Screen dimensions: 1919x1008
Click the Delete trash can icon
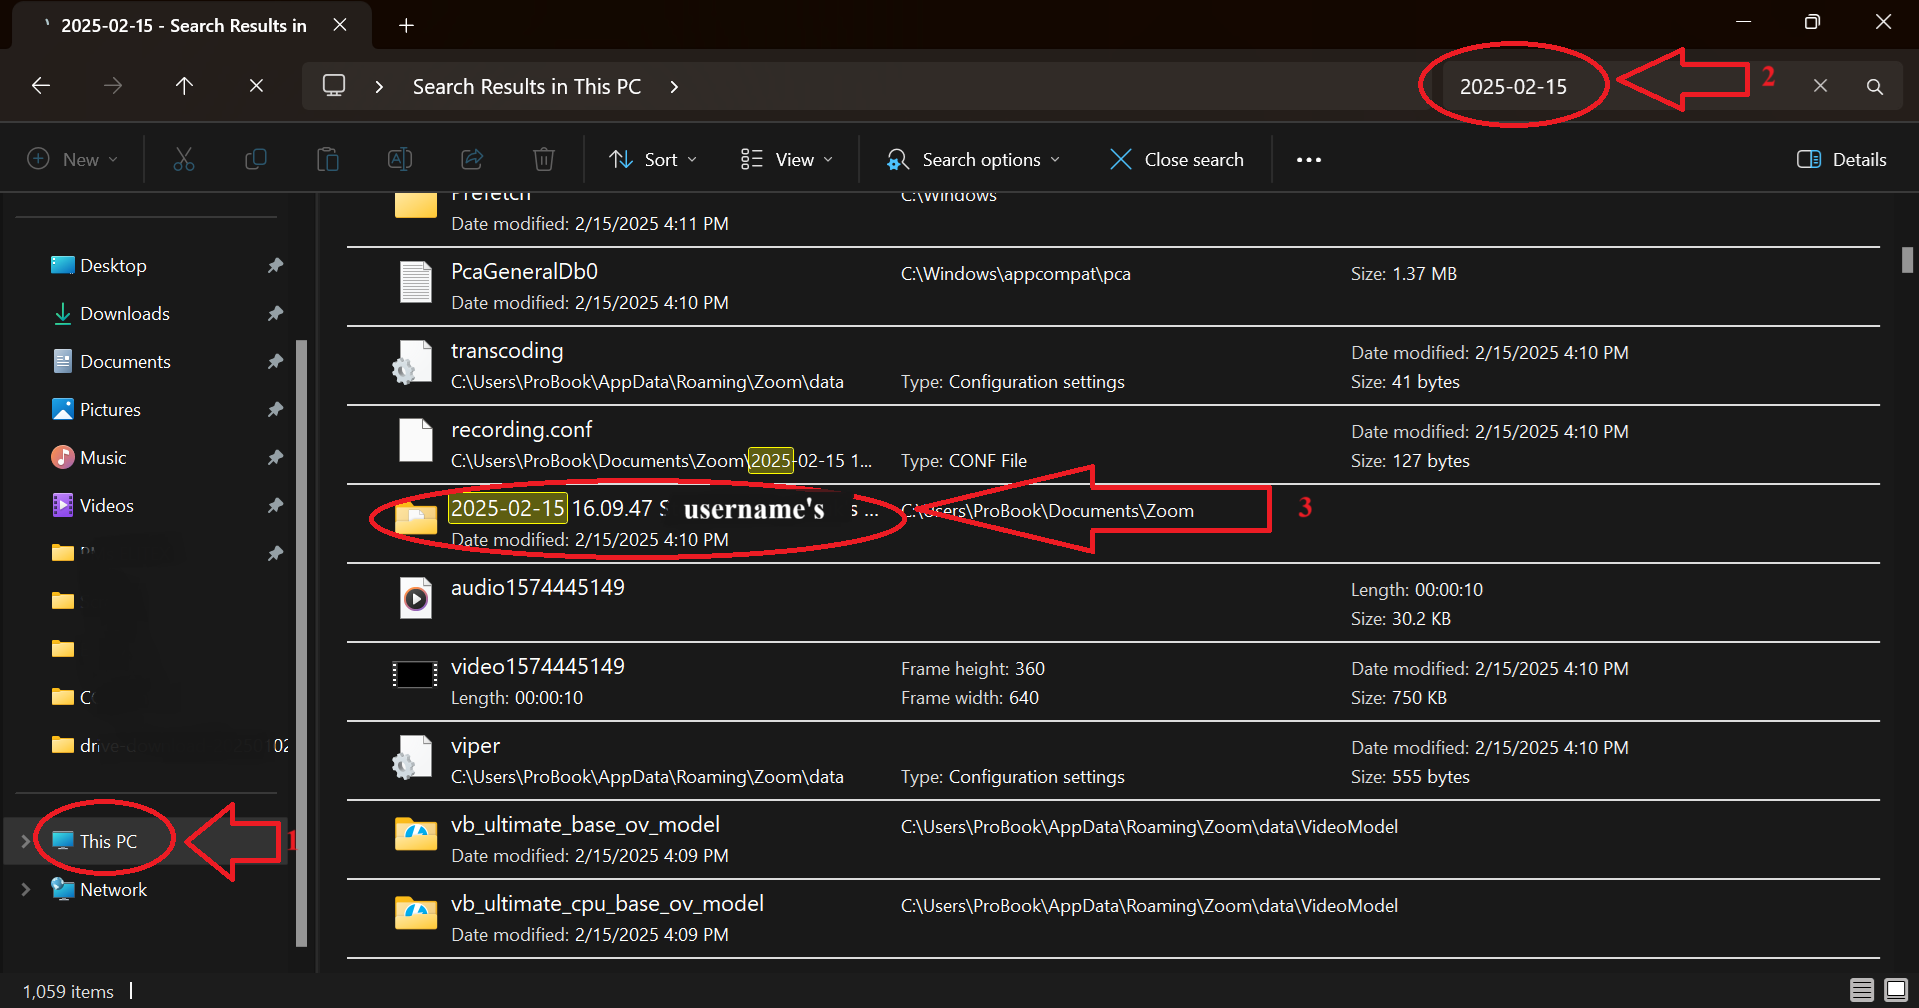point(544,159)
